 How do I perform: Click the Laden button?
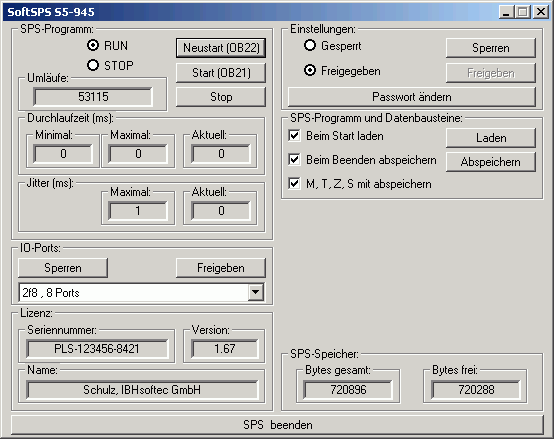[x=491, y=138]
